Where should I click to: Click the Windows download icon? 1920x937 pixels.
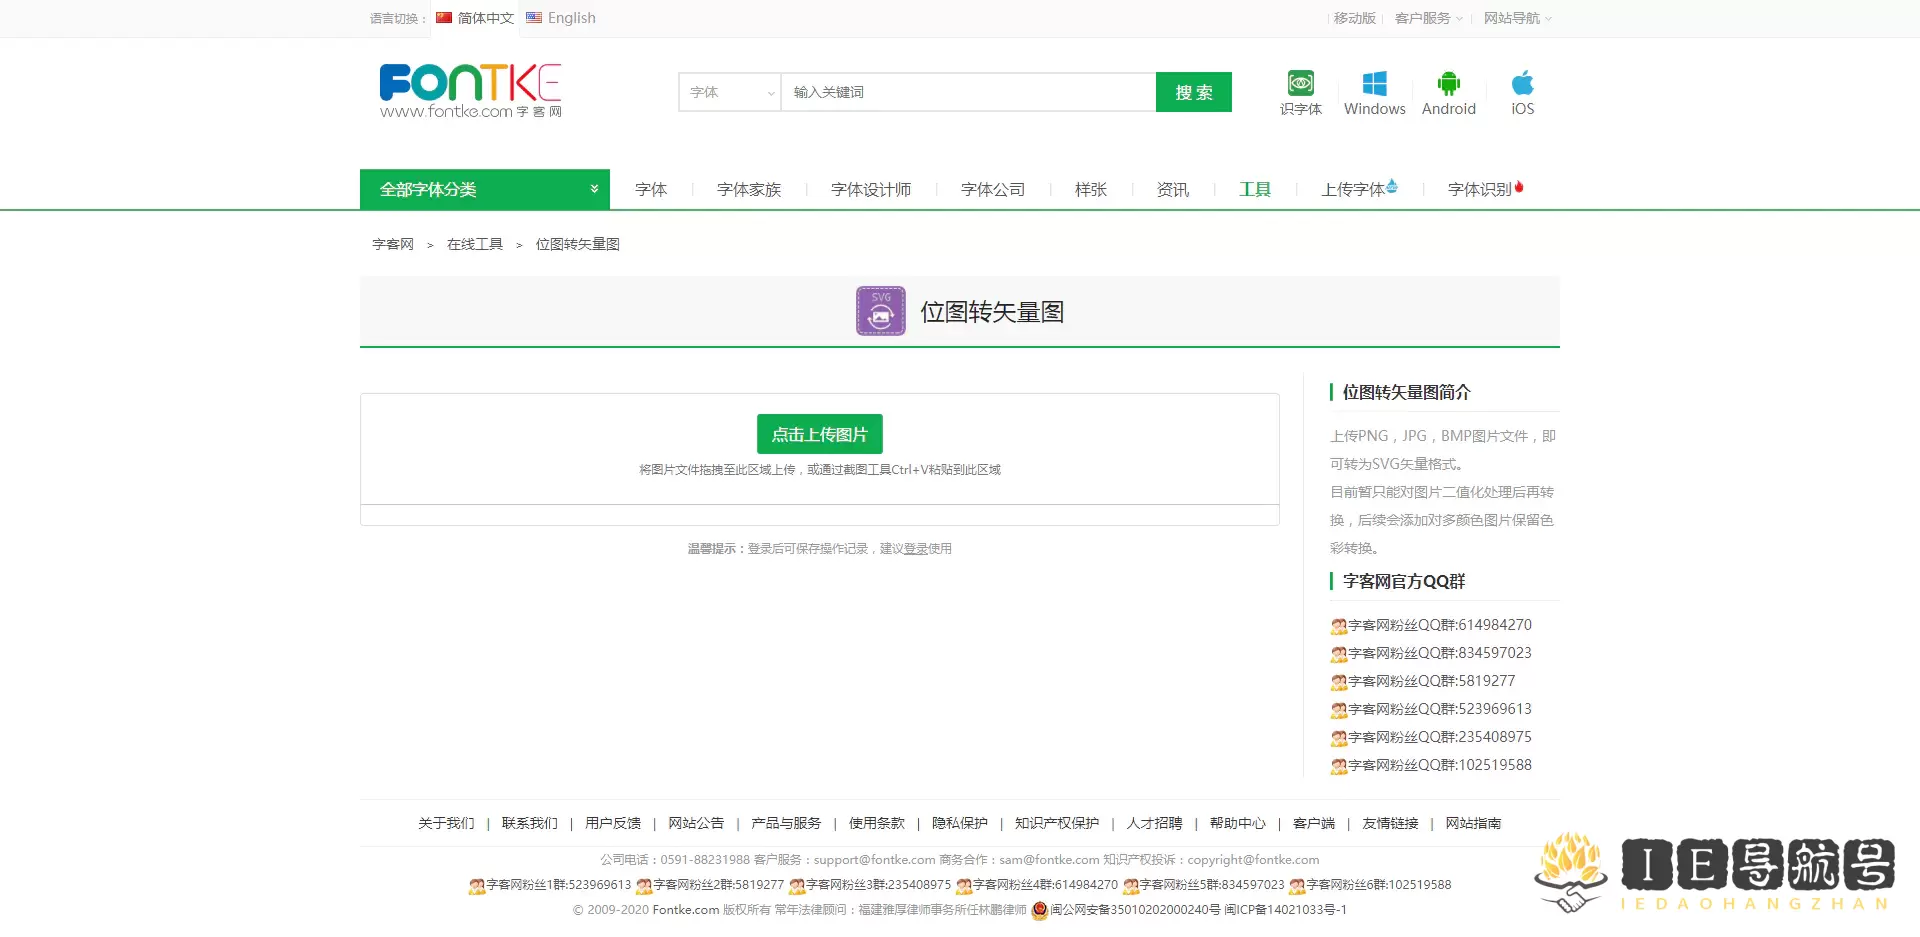coord(1374,82)
